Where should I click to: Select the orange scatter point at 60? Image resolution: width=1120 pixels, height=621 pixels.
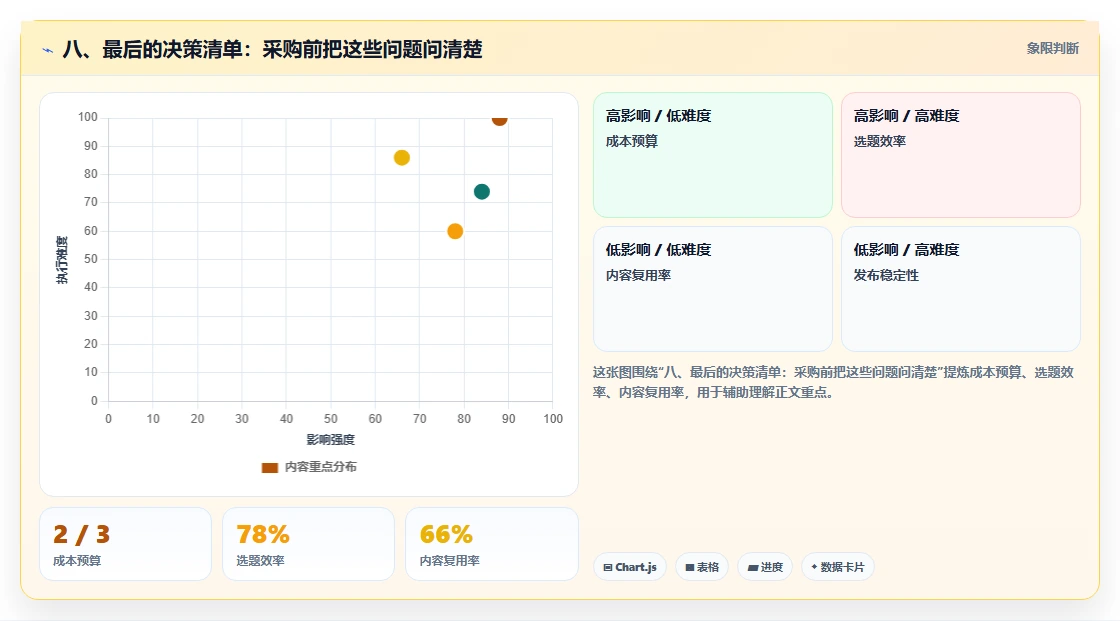pyautogui.click(x=455, y=231)
